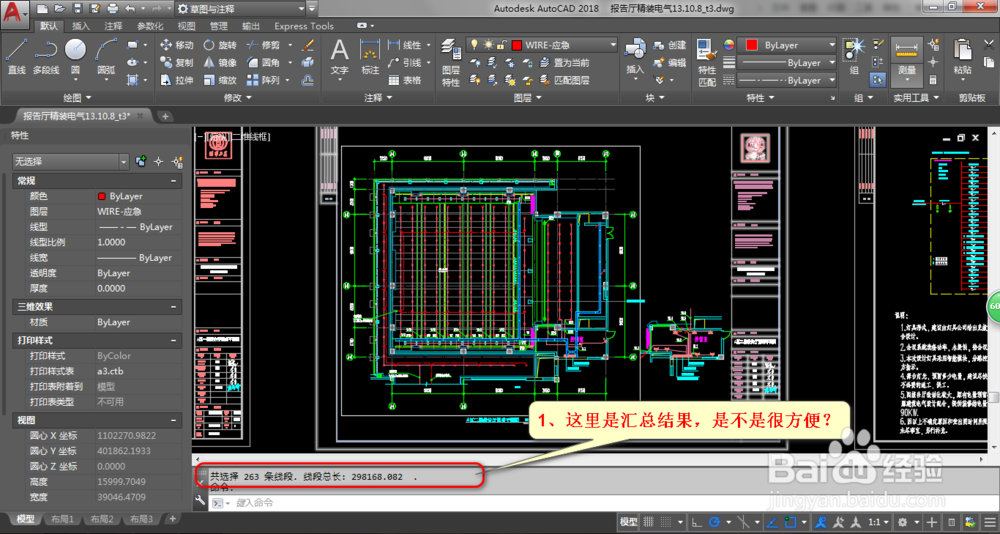The image size is (1000, 534).
Task: Toggle PICKADD mode icon in Properties panel
Action: pyautogui.click(x=142, y=161)
